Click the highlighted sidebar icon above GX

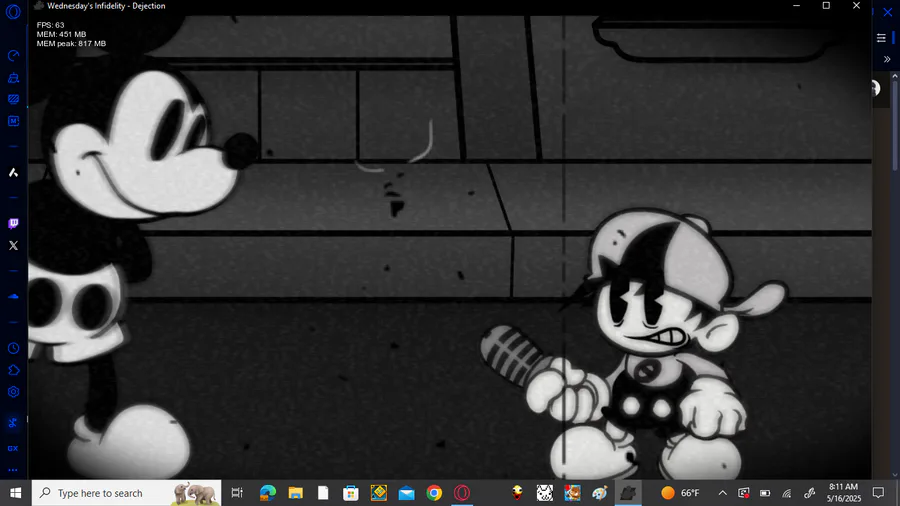click(13, 423)
